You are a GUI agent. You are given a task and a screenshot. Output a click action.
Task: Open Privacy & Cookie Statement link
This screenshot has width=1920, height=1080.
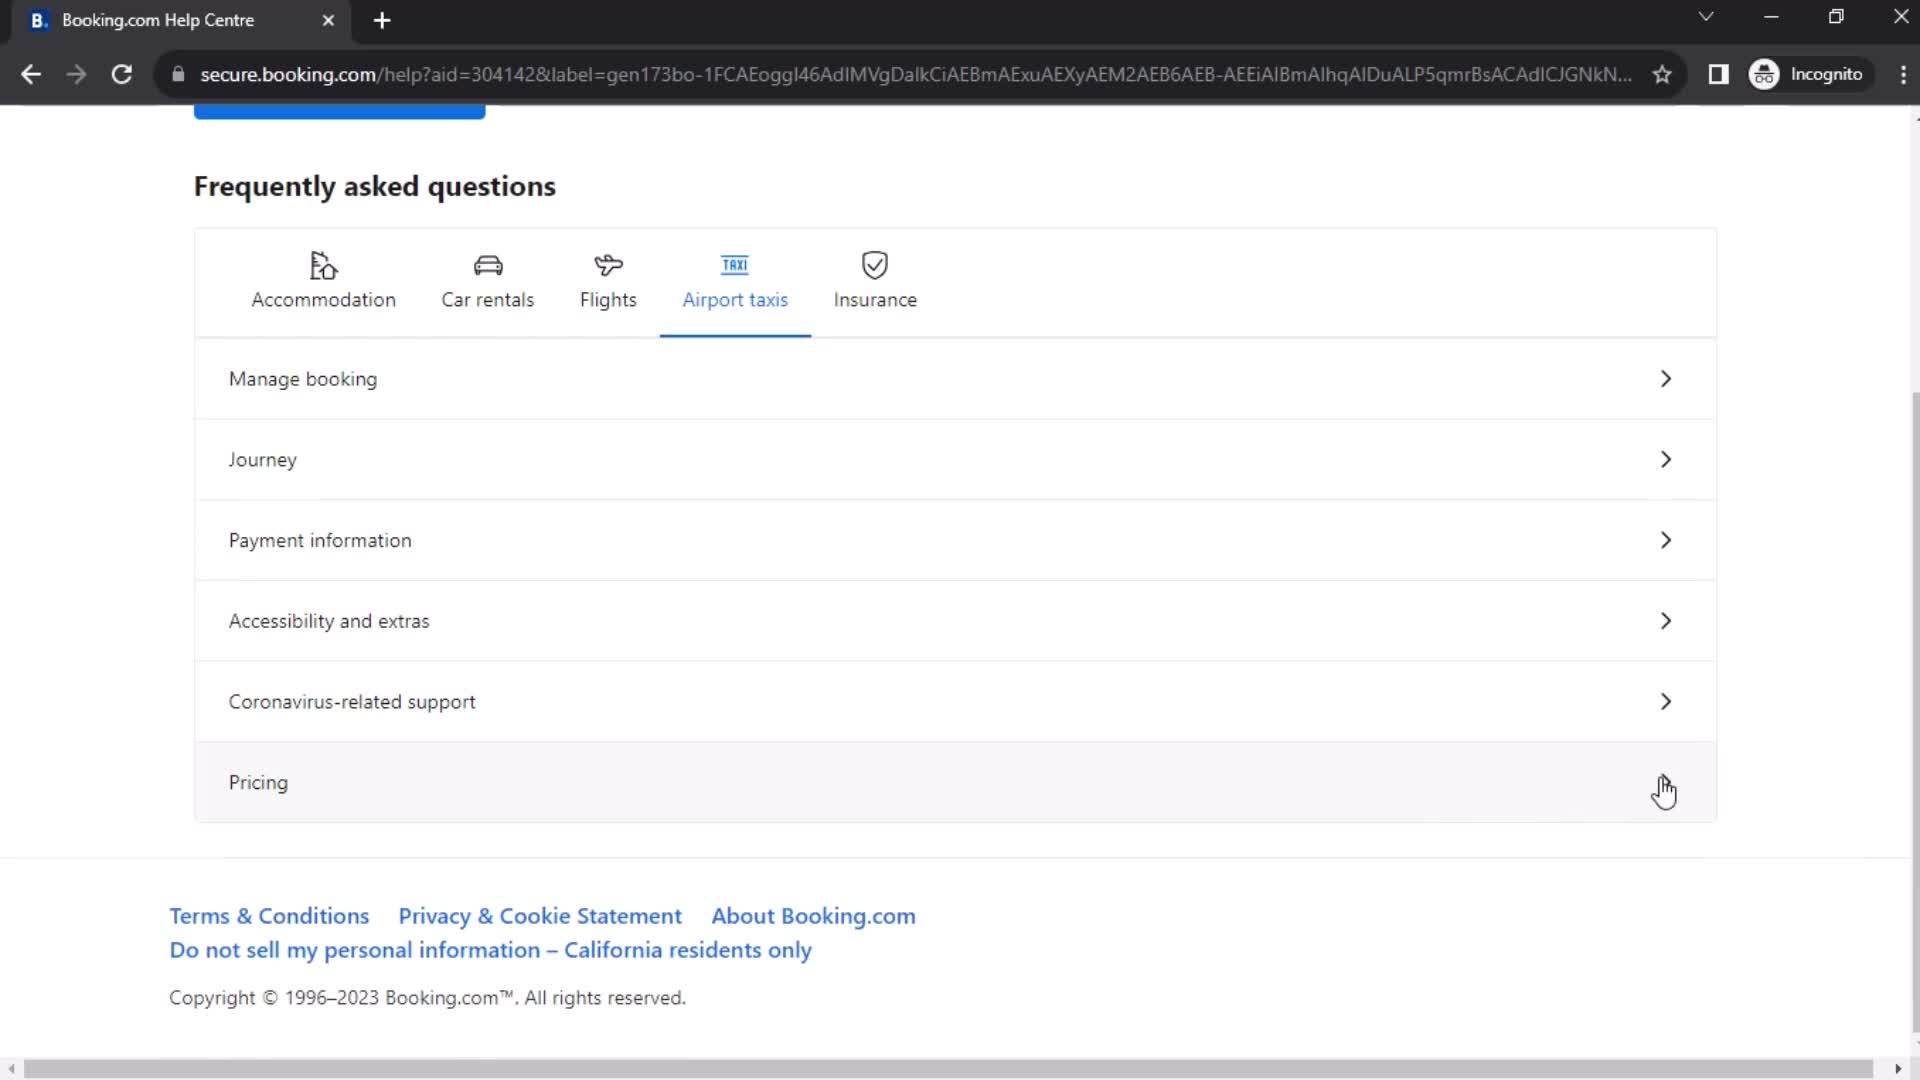coord(540,916)
